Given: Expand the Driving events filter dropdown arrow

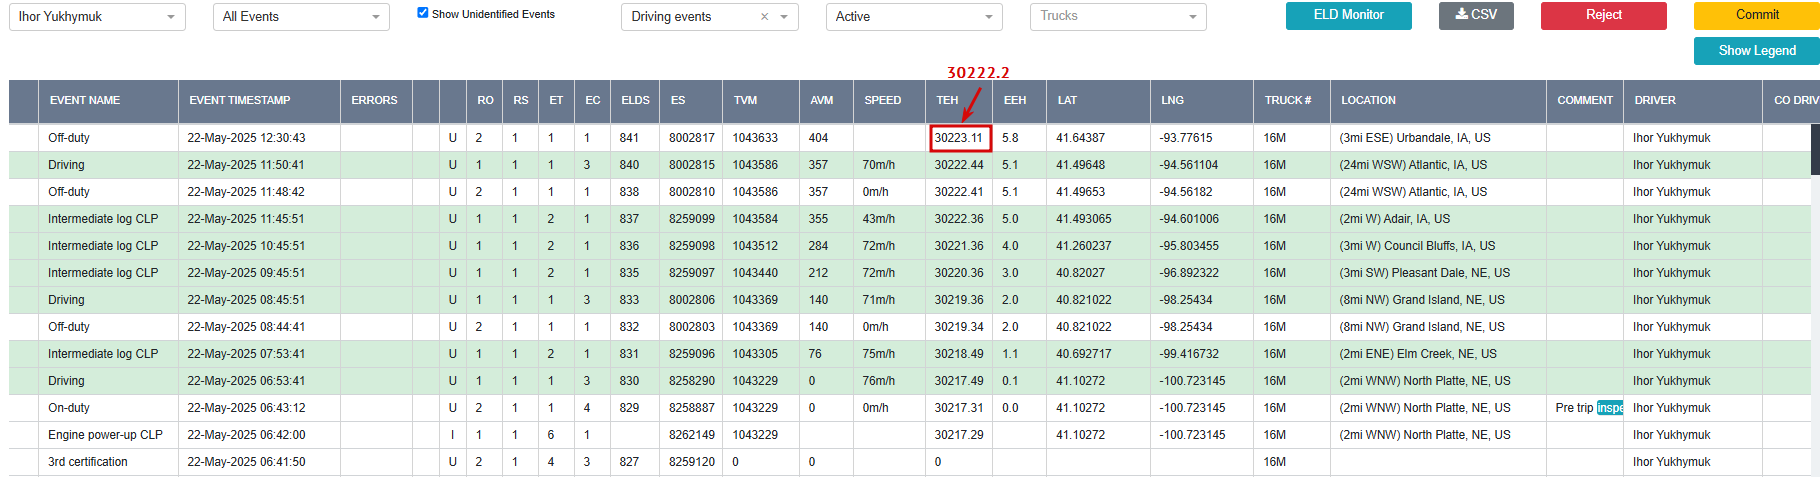Looking at the screenshot, I should (784, 17).
